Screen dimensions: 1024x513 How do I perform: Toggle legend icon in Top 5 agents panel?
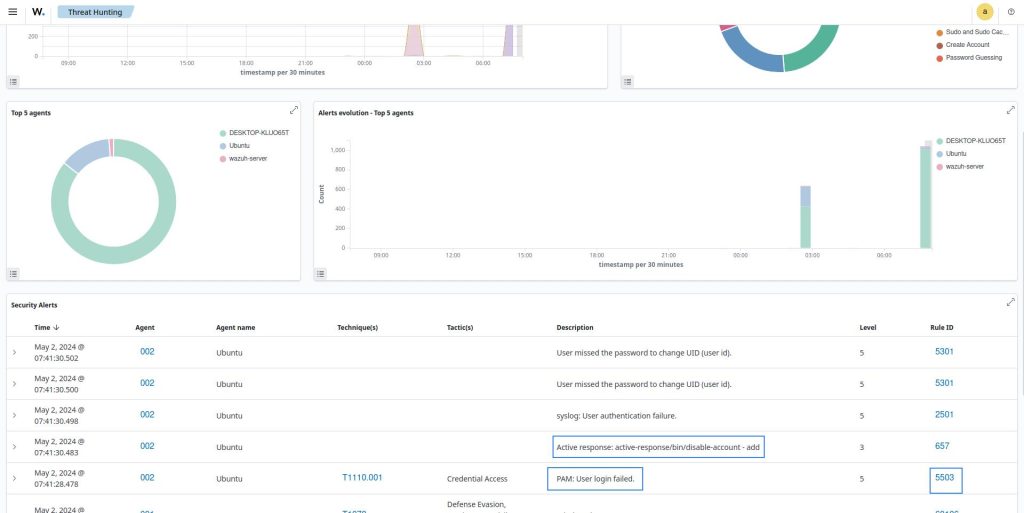tap(14, 273)
